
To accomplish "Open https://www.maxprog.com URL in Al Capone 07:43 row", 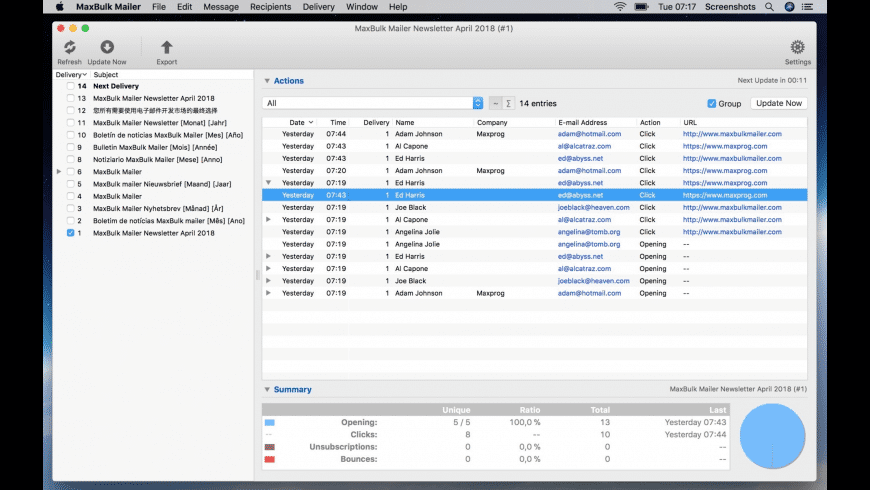I will point(725,146).
